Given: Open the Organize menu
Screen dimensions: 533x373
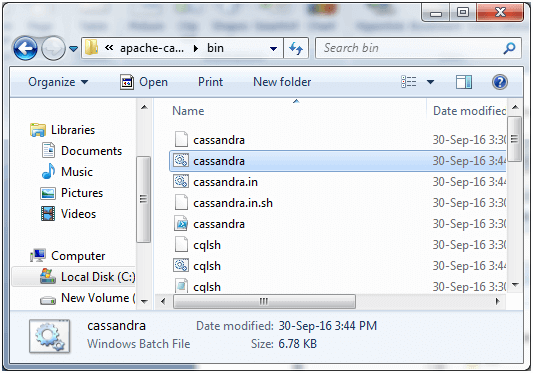Looking at the screenshot, I should tap(58, 82).
